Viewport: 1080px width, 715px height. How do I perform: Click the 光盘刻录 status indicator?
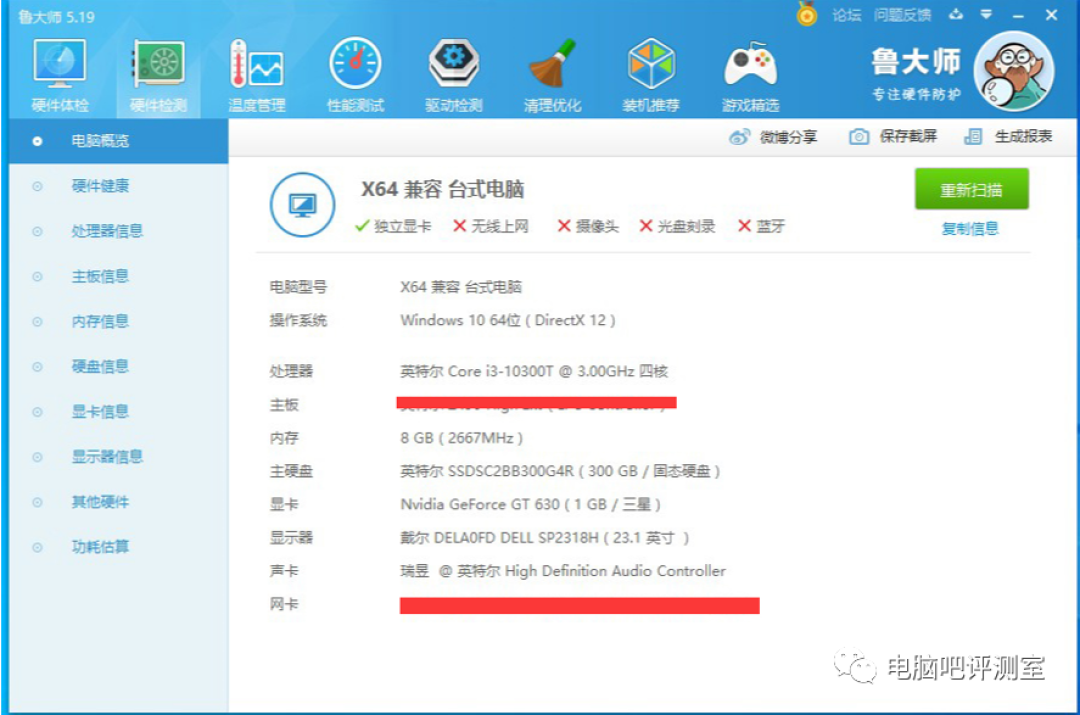[677, 226]
